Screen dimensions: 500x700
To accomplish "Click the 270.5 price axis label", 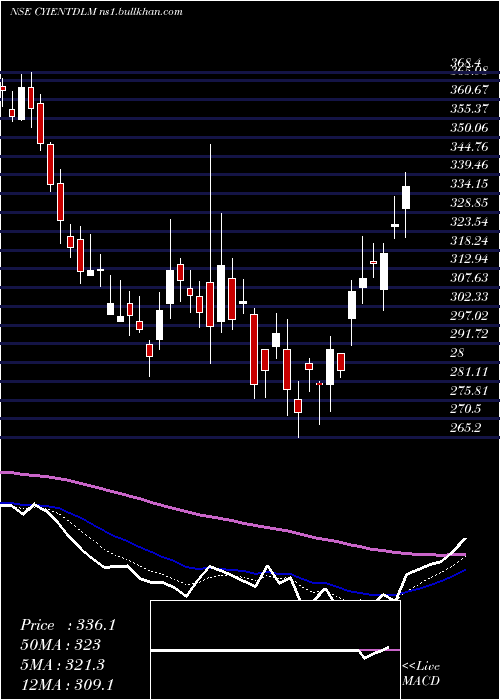I will tap(466, 410).
